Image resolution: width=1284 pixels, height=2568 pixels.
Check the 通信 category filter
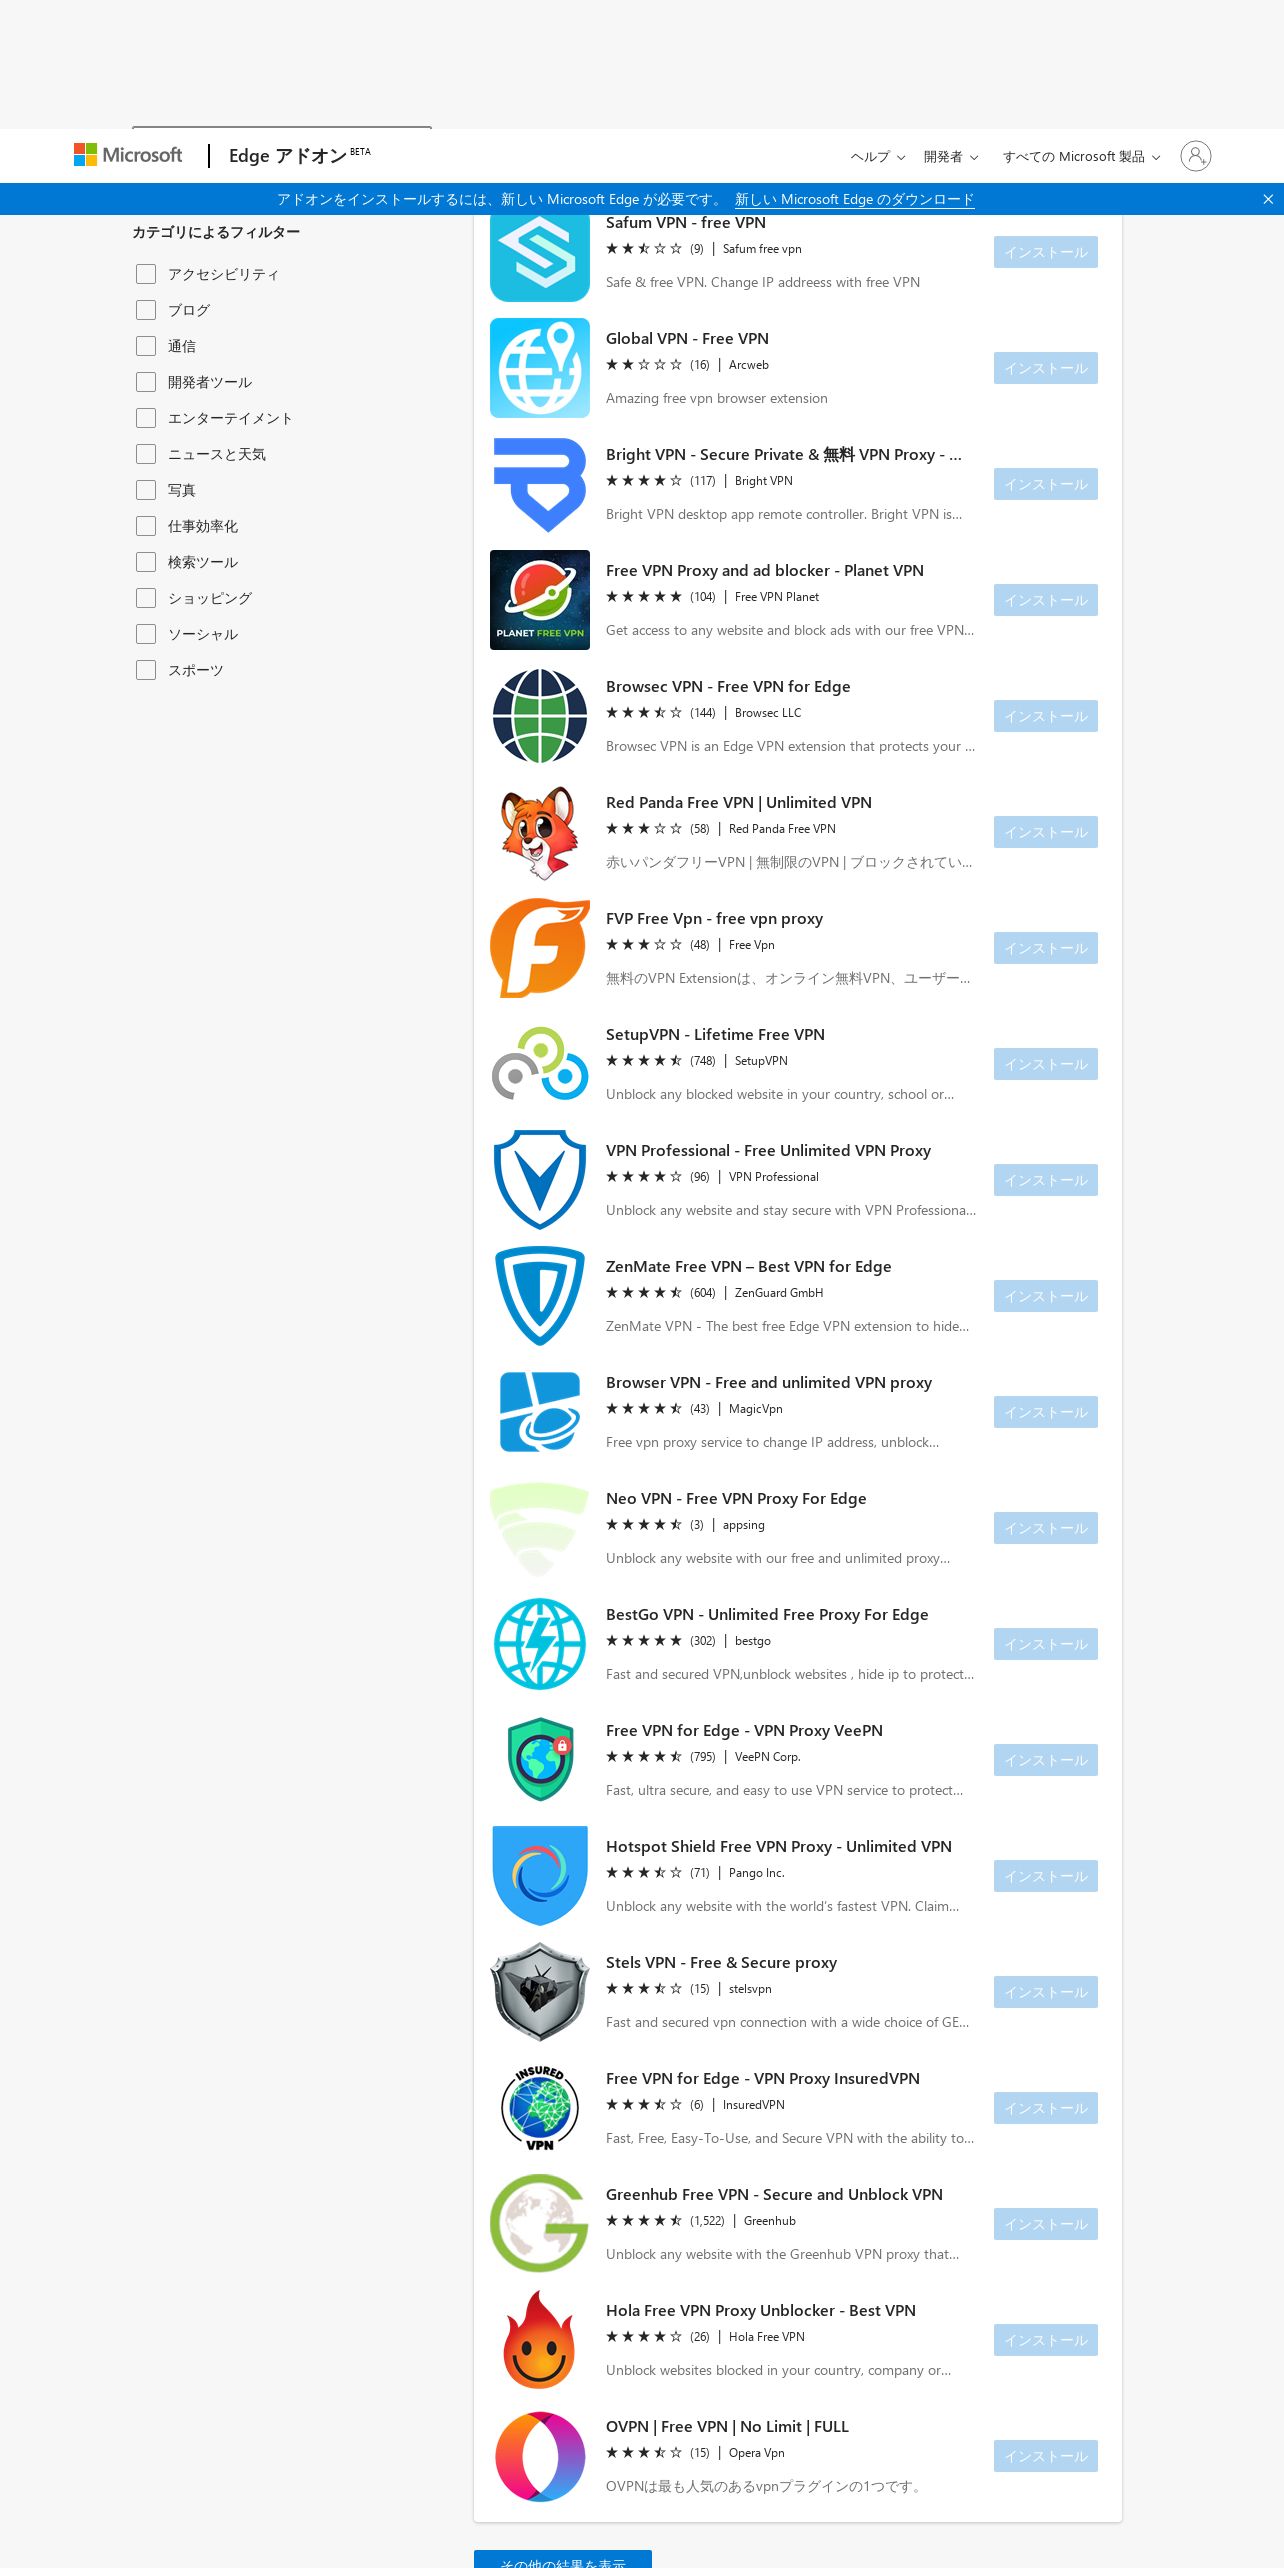[x=146, y=346]
